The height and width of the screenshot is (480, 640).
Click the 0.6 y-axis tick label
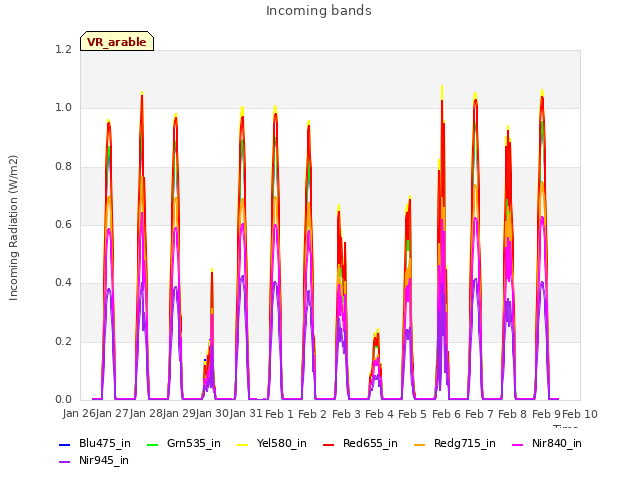[63, 224]
